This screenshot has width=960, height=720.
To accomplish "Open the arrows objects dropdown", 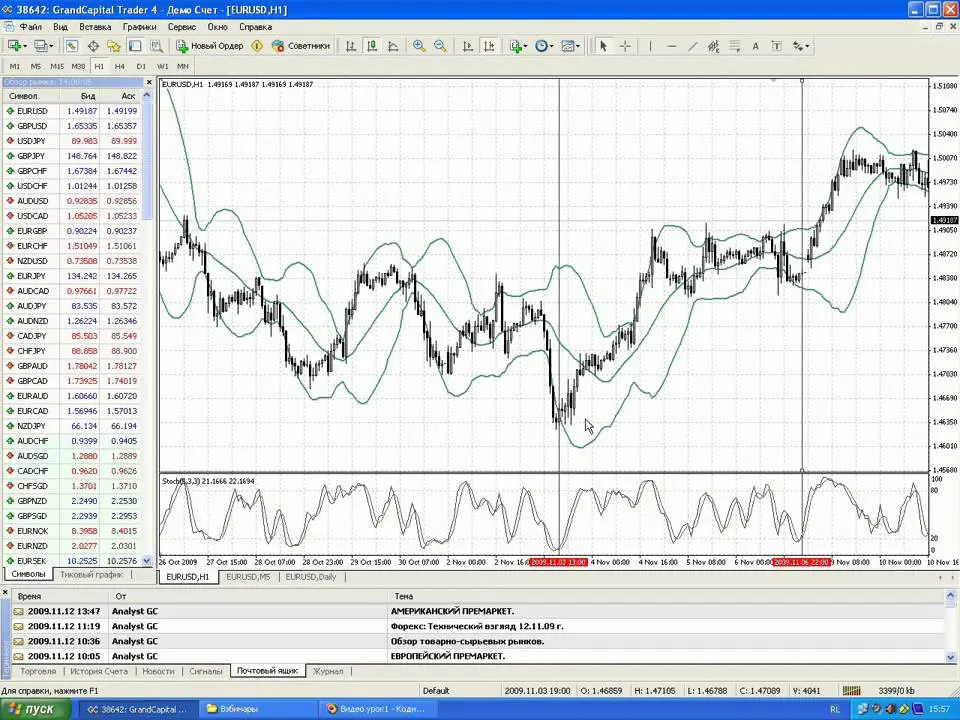I will tap(801, 46).
